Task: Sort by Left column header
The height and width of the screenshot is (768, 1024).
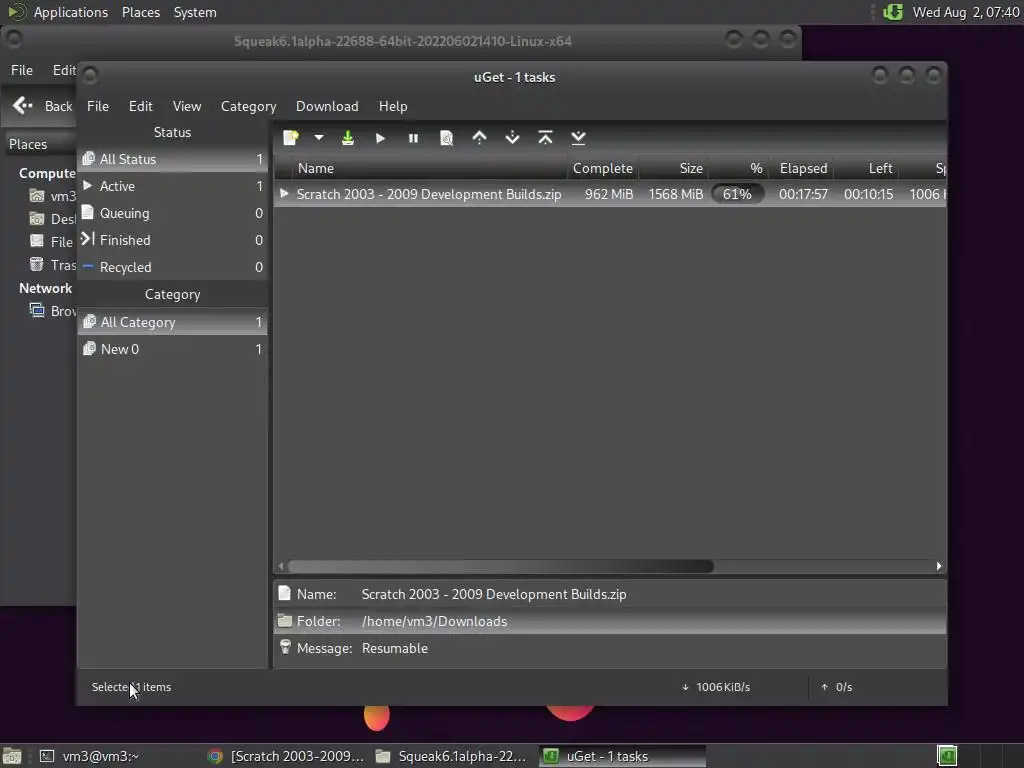Action: point(866,168)
